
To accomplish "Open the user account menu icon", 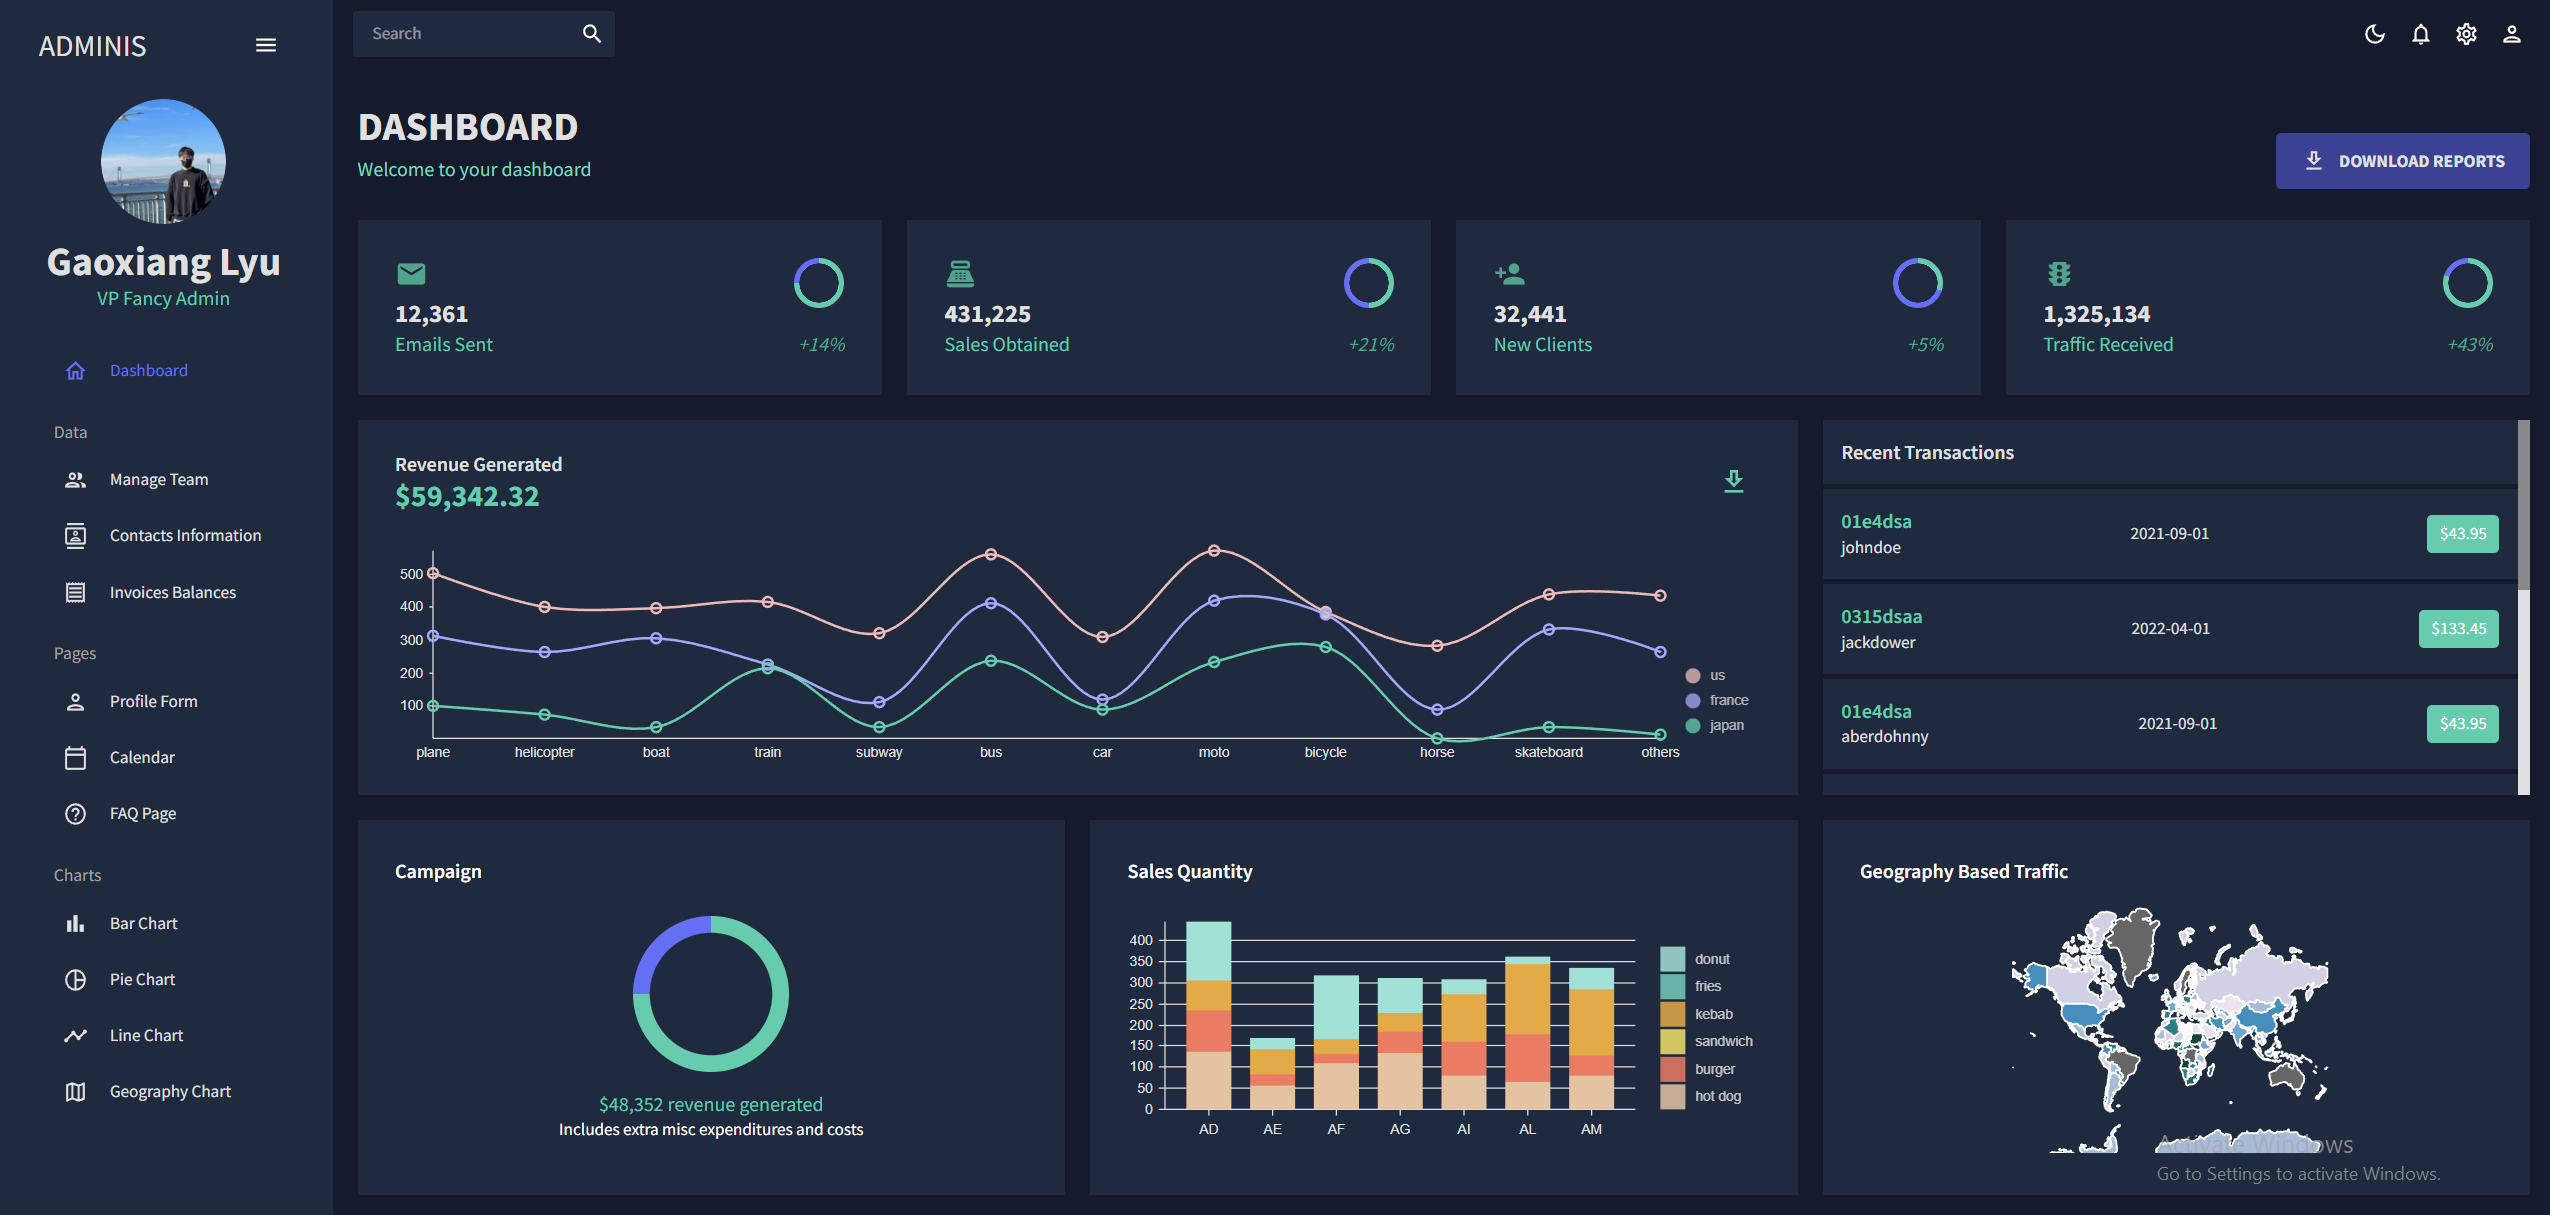I will tap(2511, 33).
